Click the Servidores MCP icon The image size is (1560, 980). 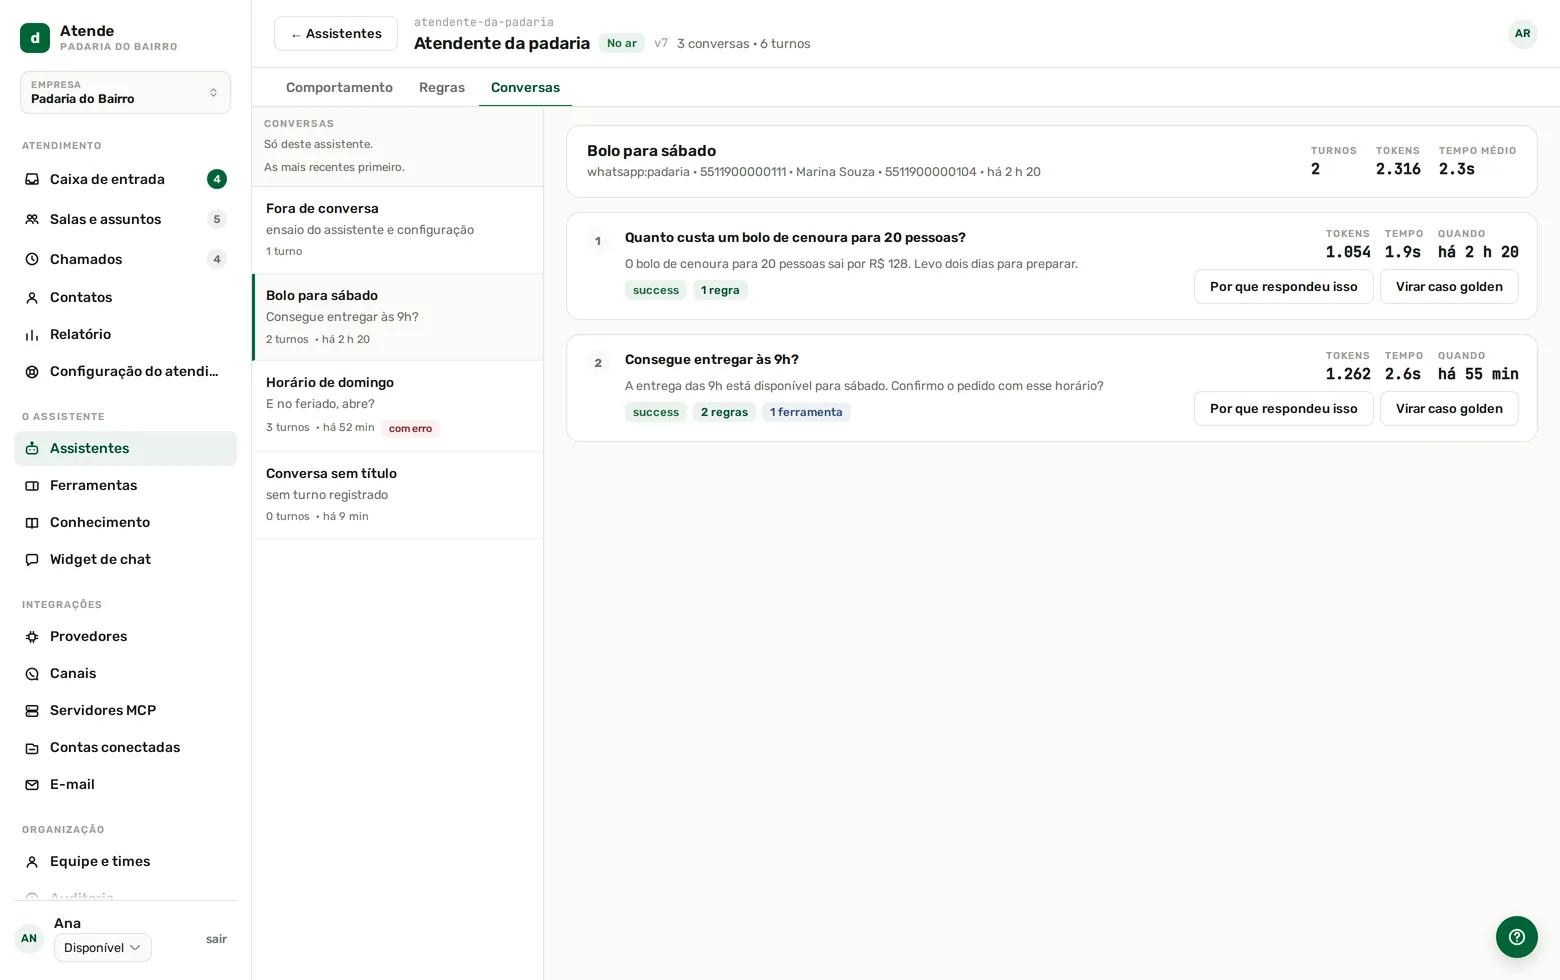[x=32, y=711]
